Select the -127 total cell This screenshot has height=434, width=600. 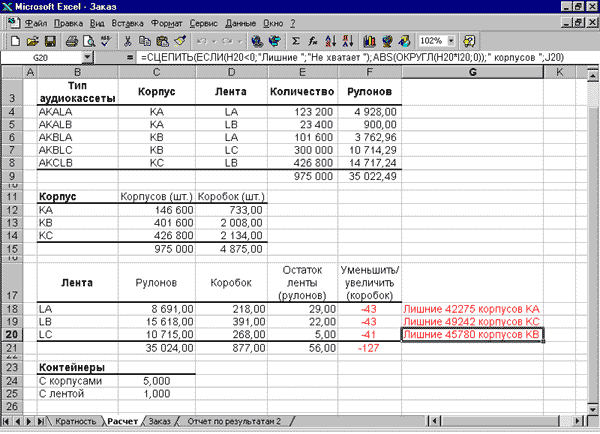coord(370,348)
